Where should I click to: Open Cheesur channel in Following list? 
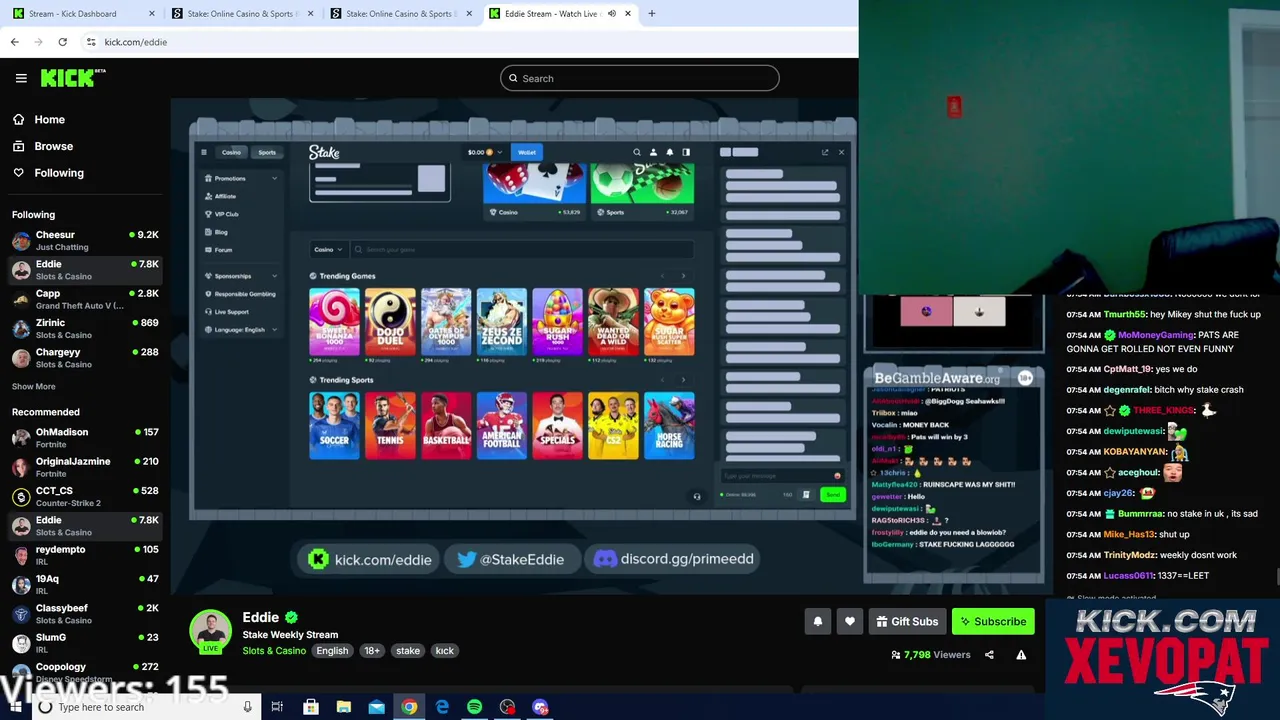[x=85, y=240]
